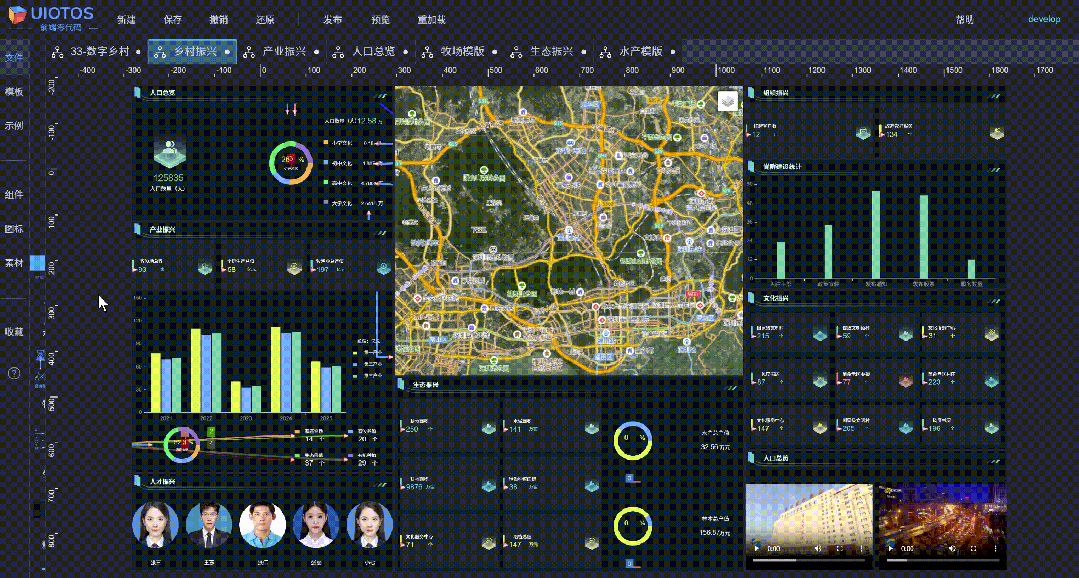1079x578 pixels.
Task: Click the 2022 label on bar chart
Action: (206, 418)
